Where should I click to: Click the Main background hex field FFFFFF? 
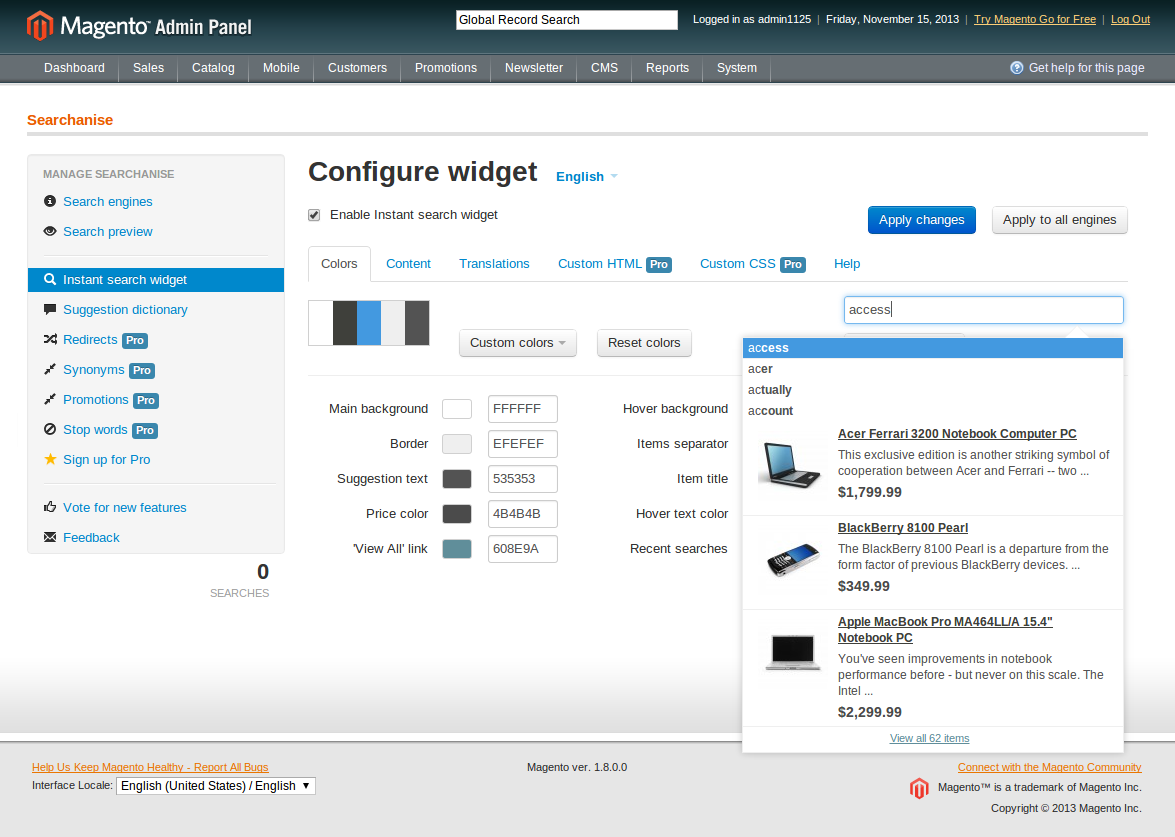click(x=523, y=409)
